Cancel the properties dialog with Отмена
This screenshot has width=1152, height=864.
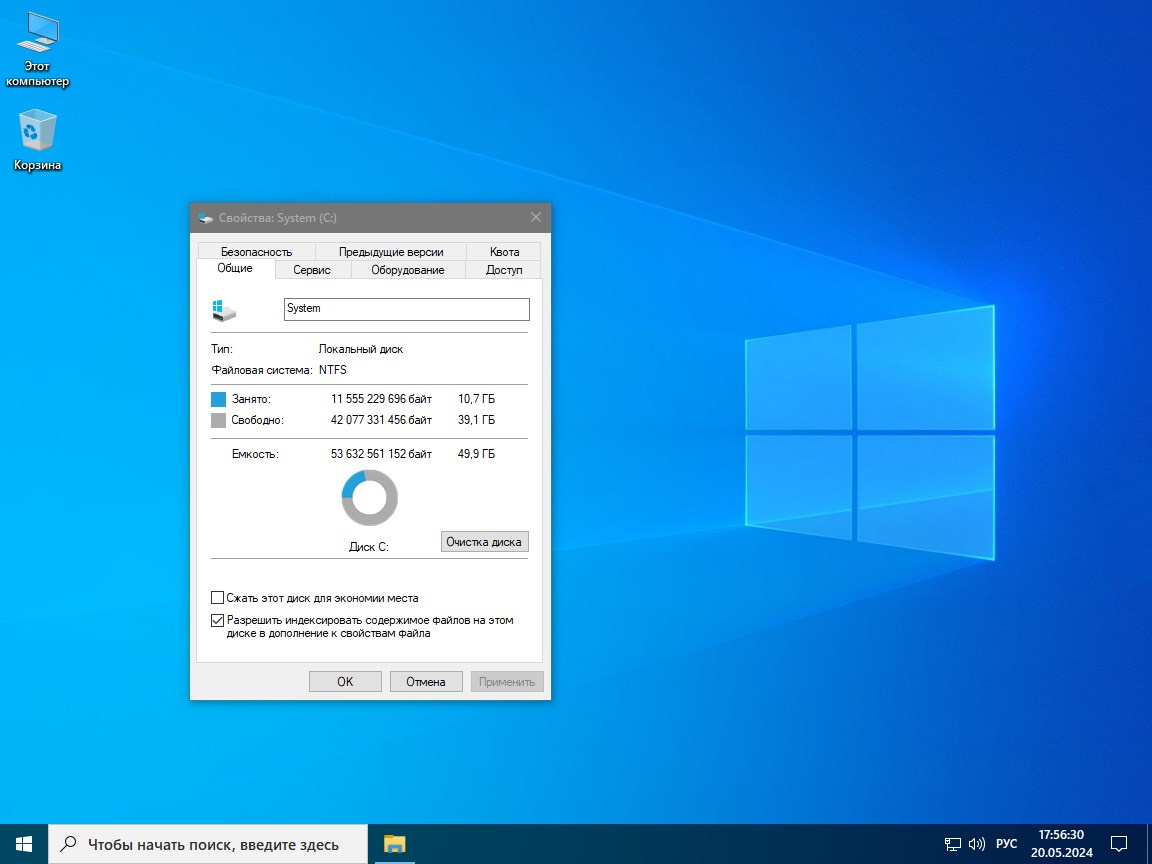coord(426,681)
